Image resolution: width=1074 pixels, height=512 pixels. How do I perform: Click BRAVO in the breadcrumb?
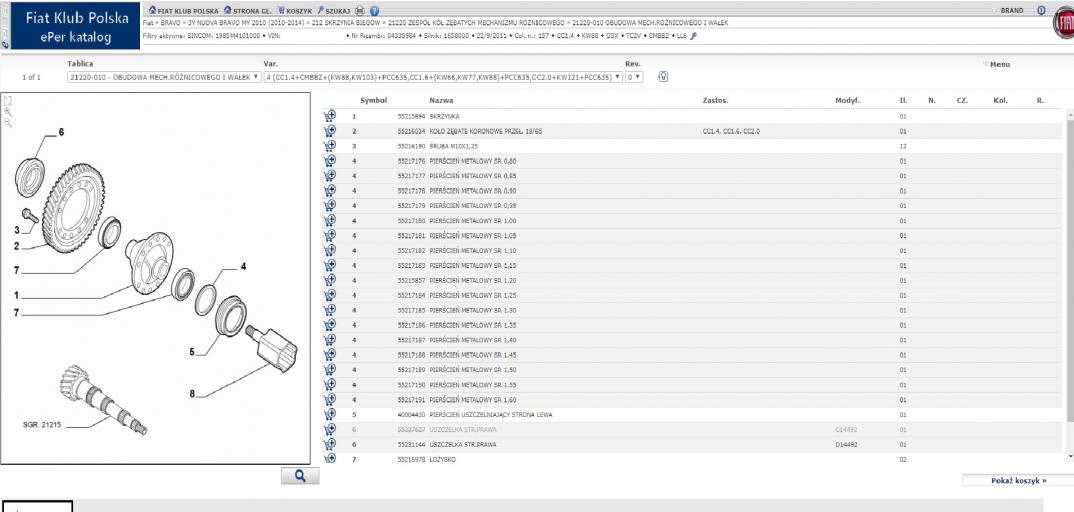170,23
